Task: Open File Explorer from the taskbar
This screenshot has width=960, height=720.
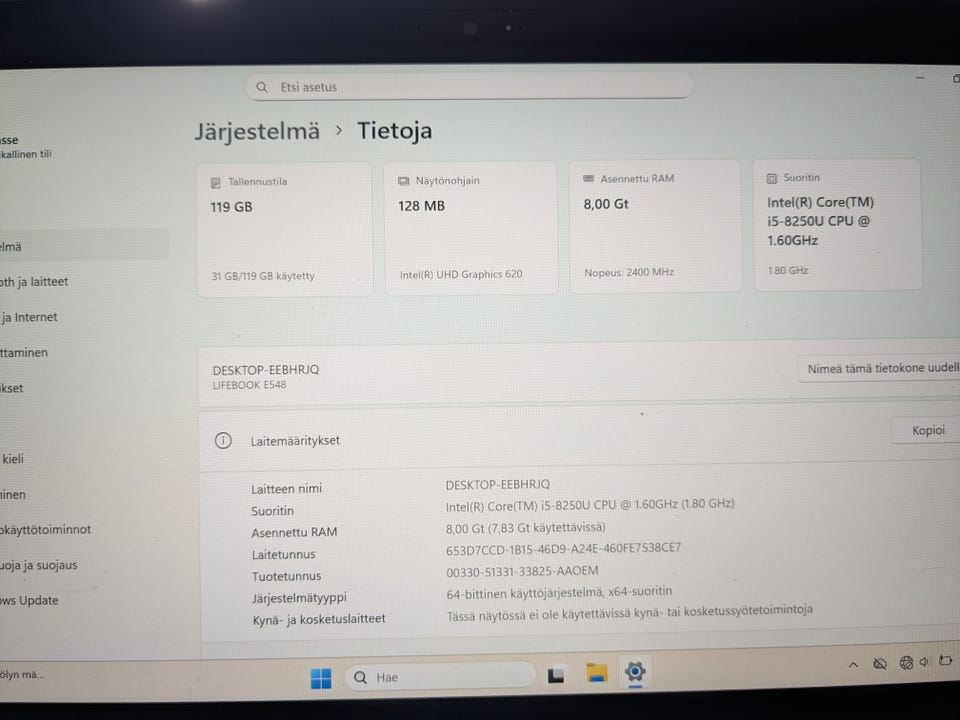Action: tap(596, 673)
